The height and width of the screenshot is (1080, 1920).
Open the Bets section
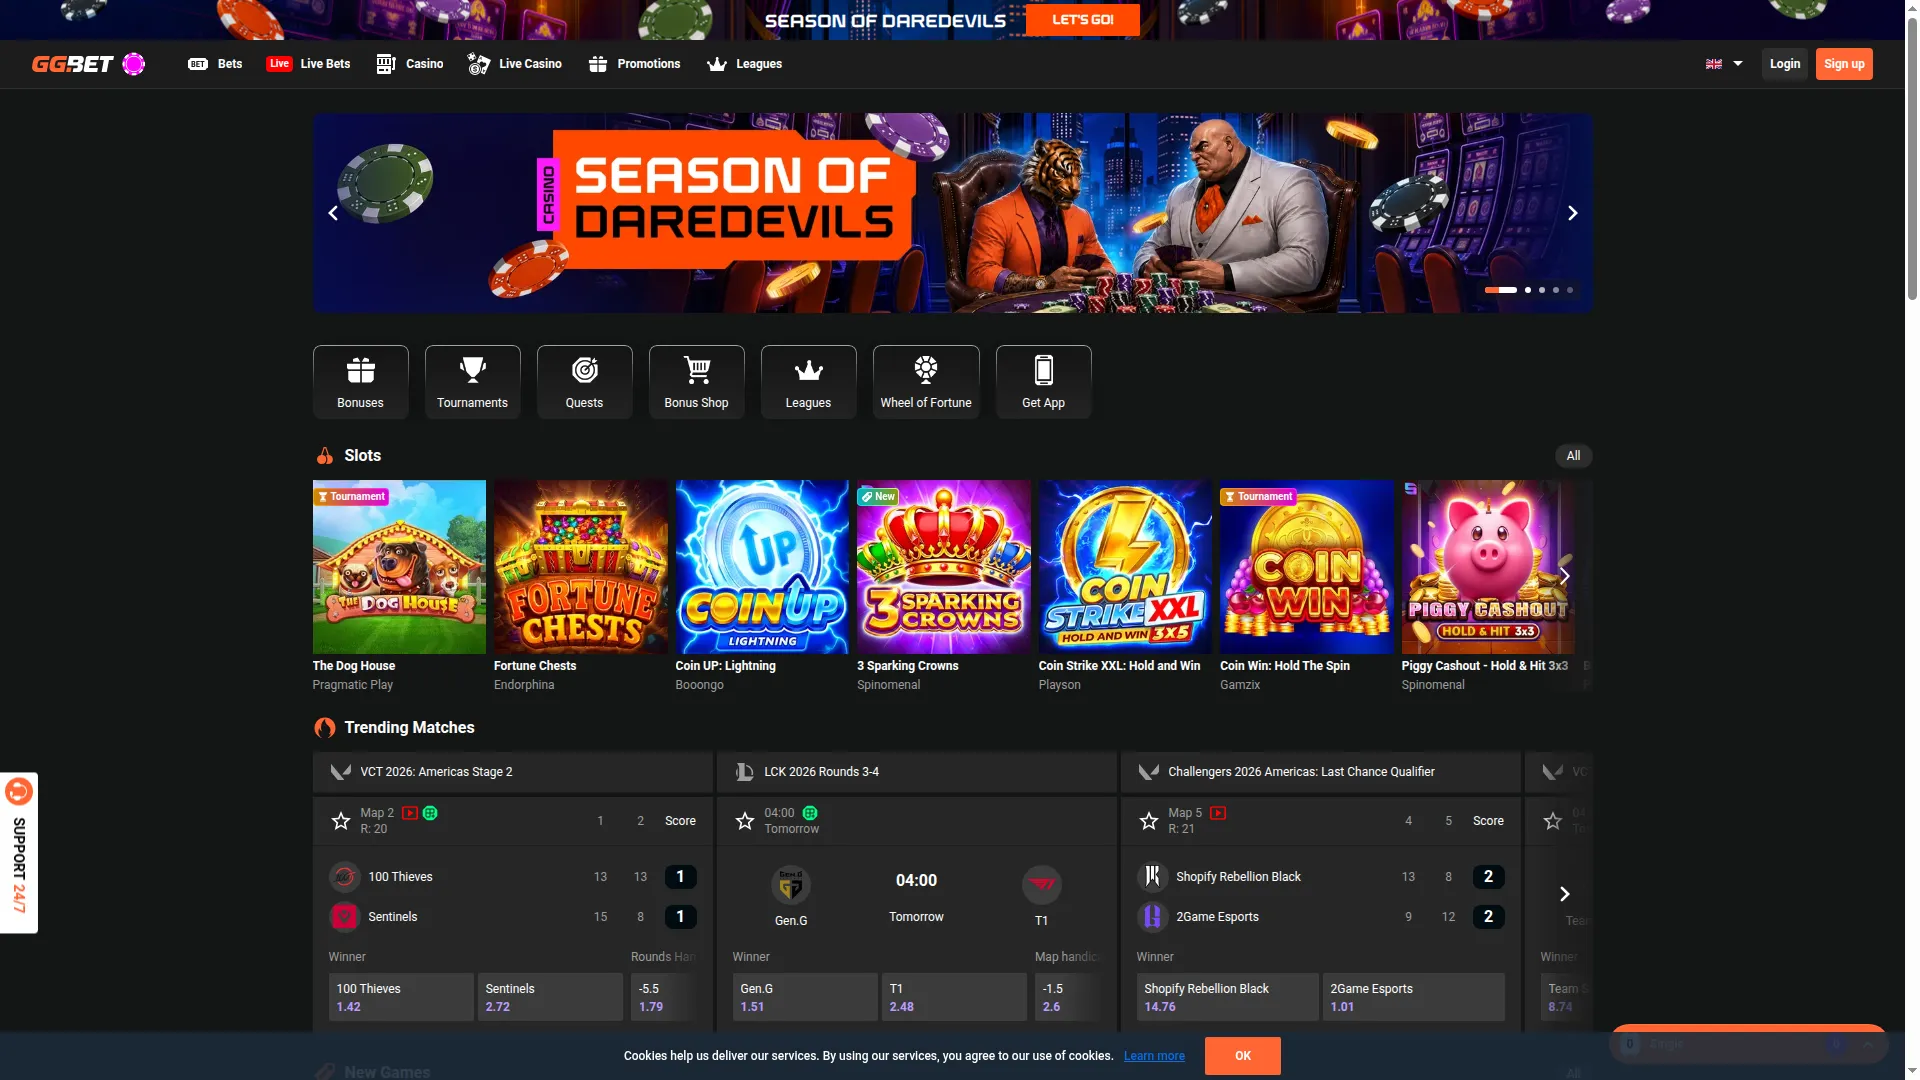tap(215, 64)
